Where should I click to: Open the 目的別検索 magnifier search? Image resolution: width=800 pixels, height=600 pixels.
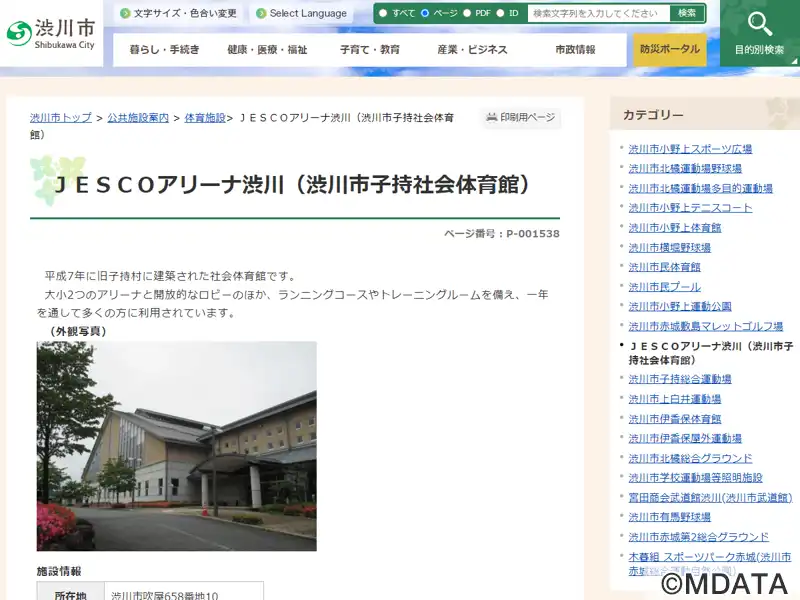point(760,33)
